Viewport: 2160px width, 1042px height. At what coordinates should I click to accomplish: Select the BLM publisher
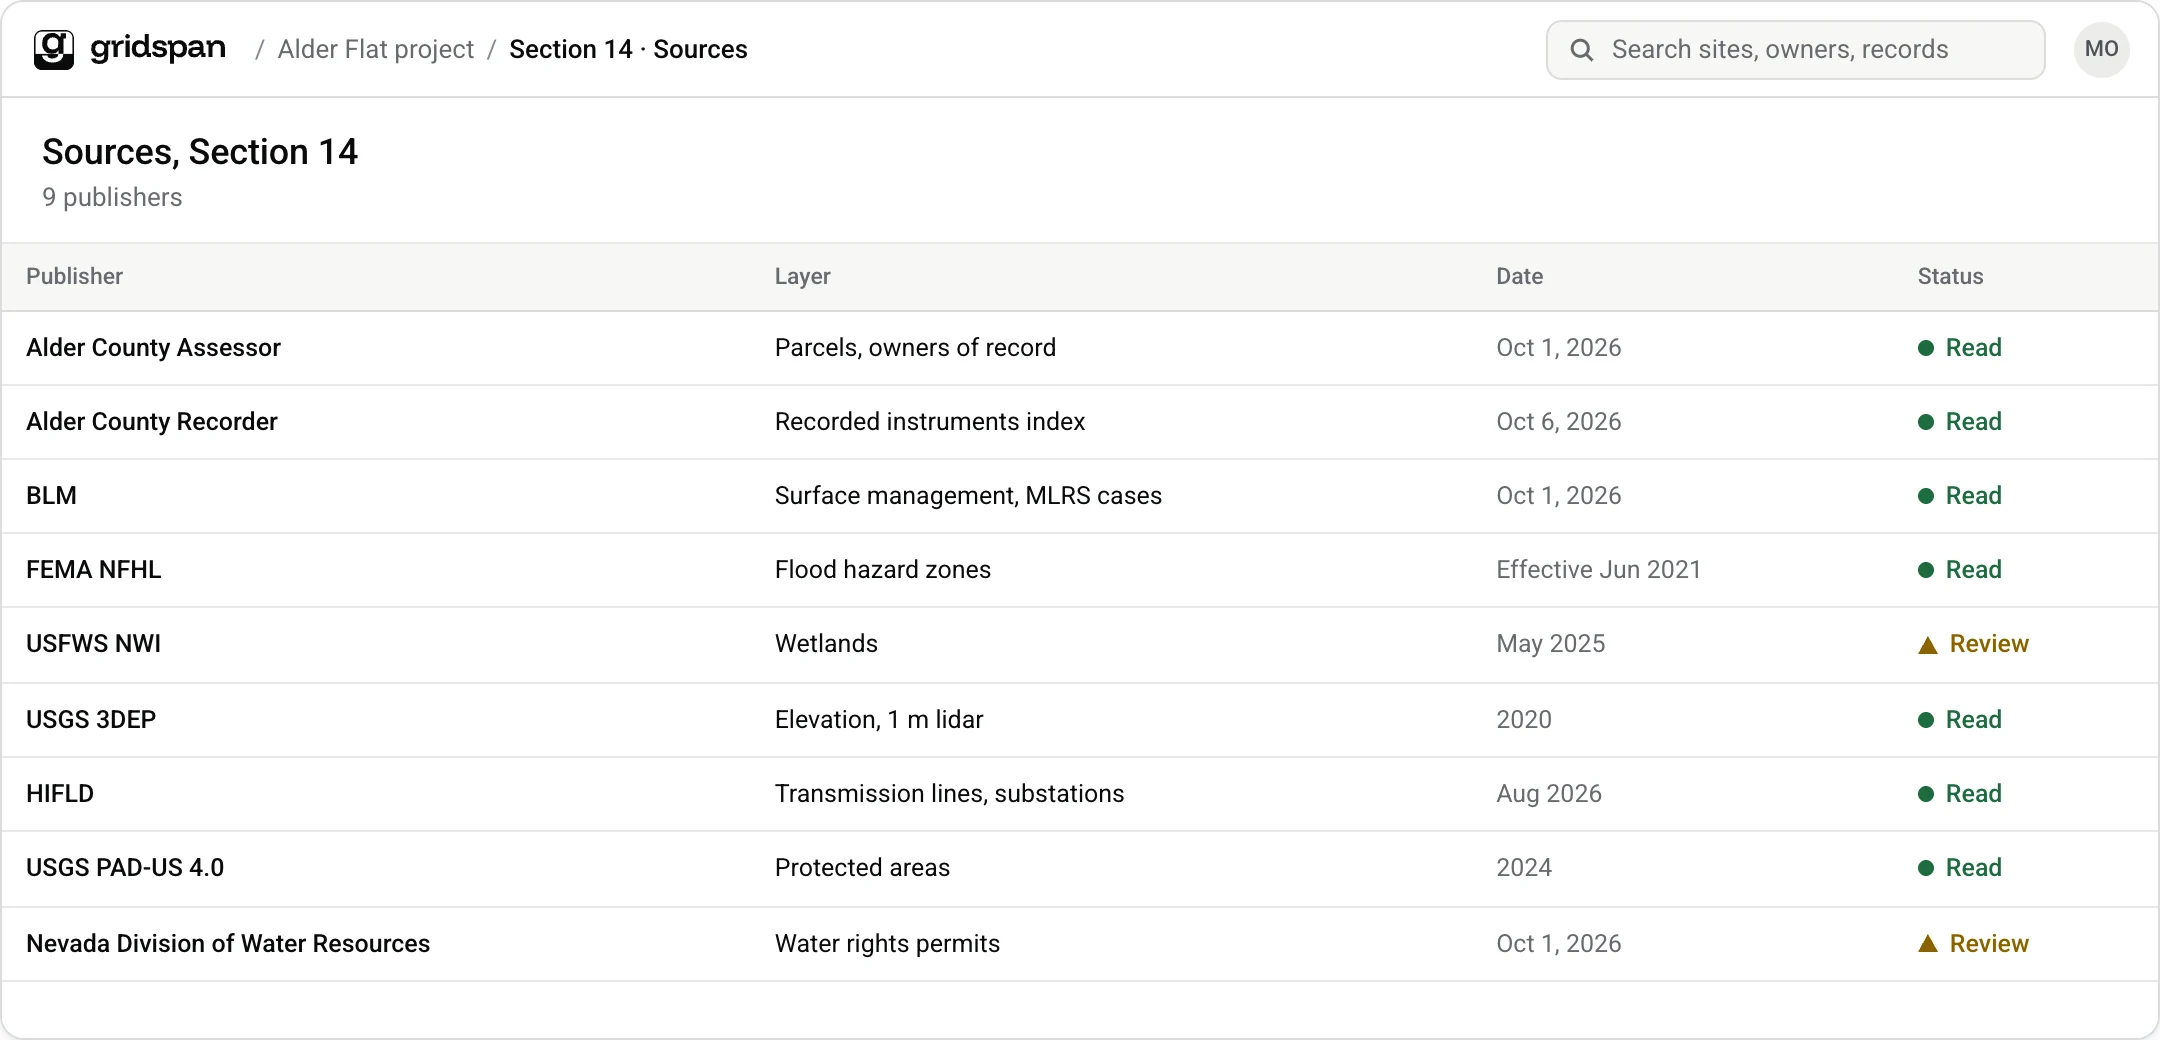point(51,496)
